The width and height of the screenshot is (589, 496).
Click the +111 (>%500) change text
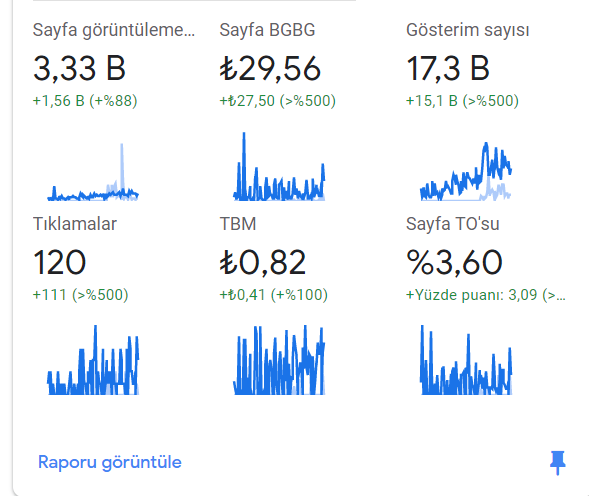(80, 295)
